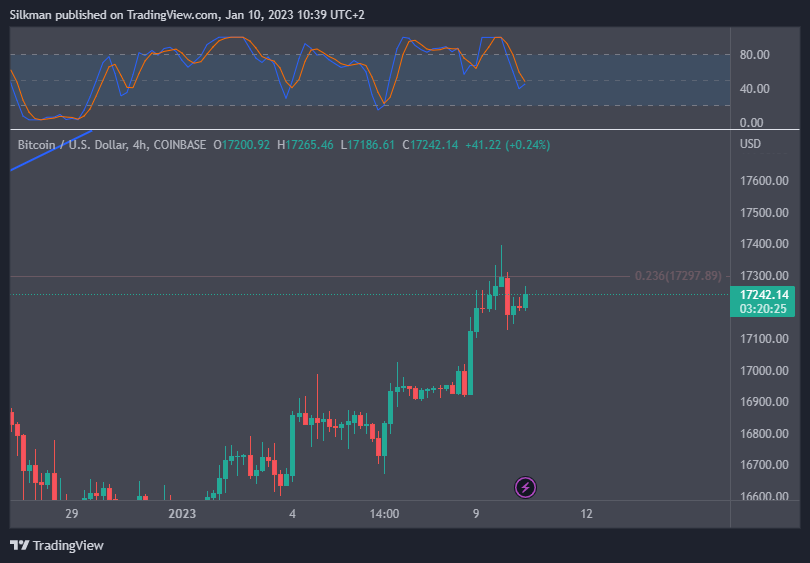The height and width of the screenshot is (563, 810).
Task: Click the 17500.00 price axis label
Action: (x=764, y=212)
